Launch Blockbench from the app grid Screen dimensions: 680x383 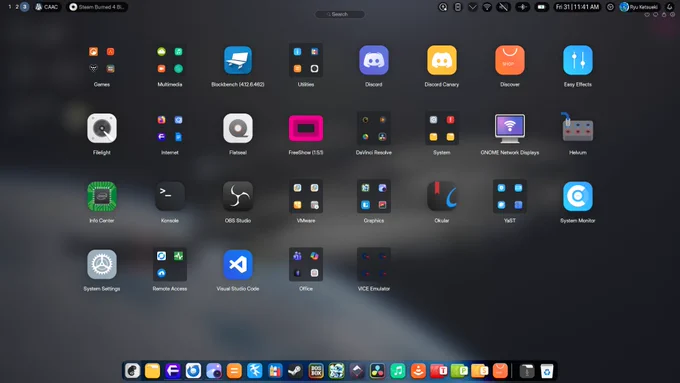point(238,60)
